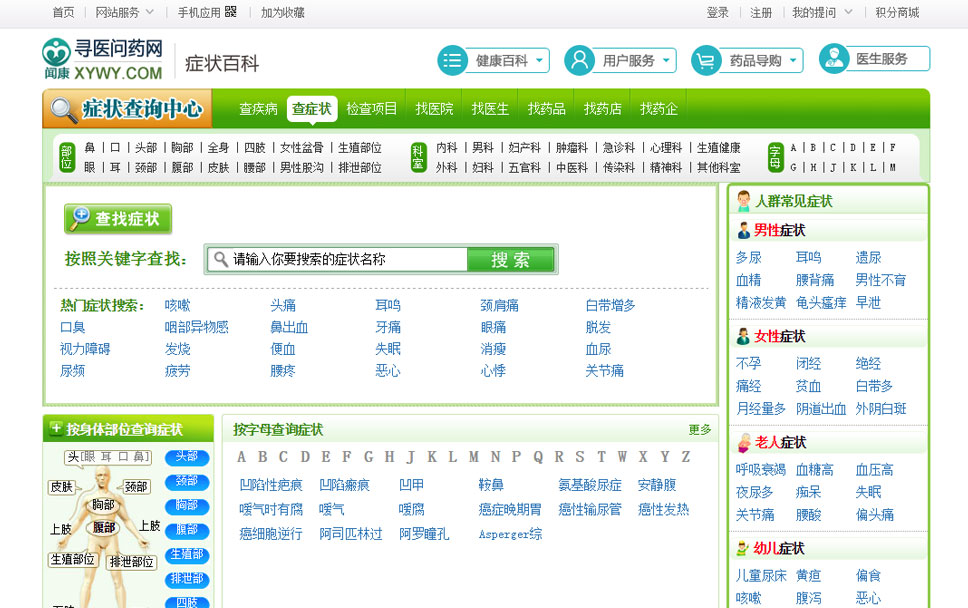The width and height of the screenshot is (968, 608).
Task: Switch to the 查疾病 tab
Action: tap(258, 109)
